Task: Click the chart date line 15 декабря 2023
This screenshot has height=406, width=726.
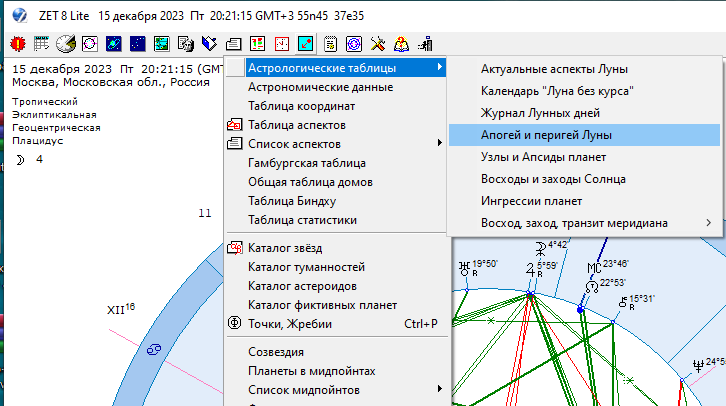Action: tap(118, 69)
